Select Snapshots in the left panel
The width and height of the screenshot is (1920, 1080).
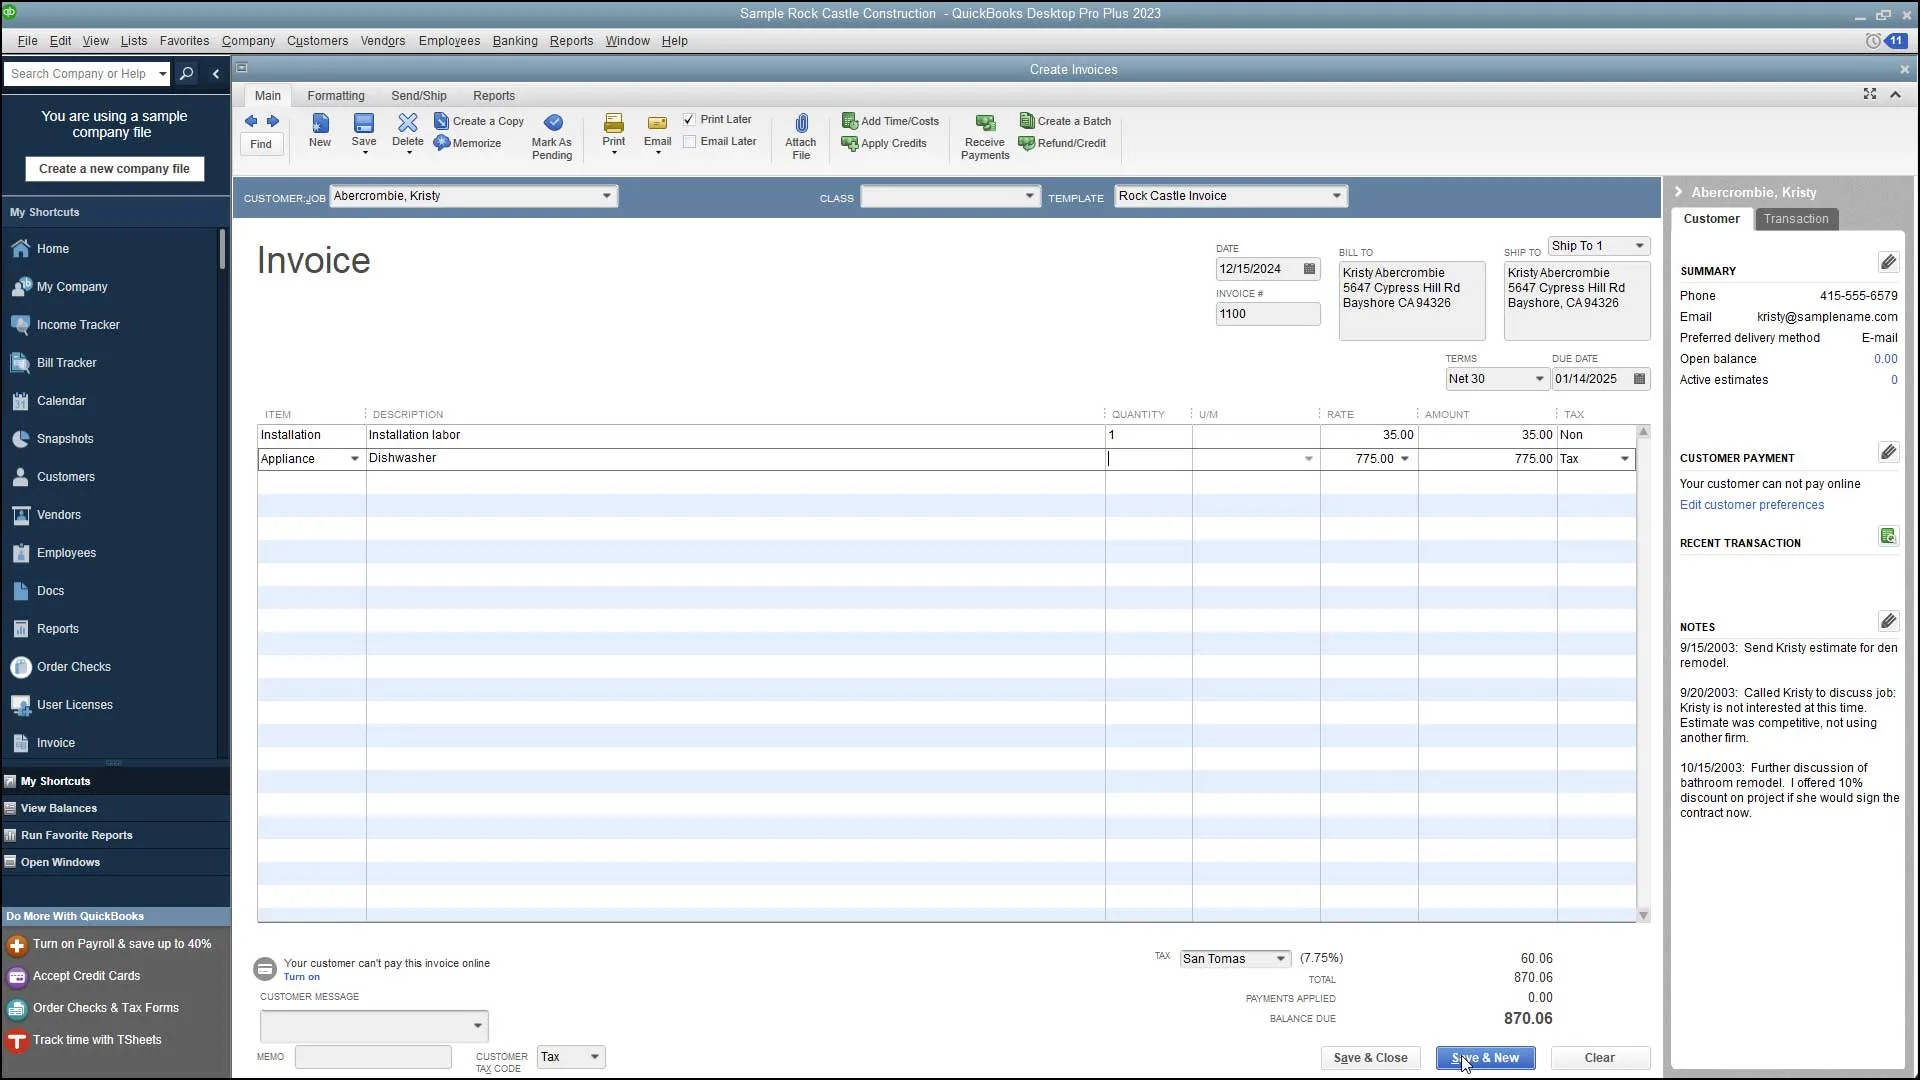click(x=67, y=438)
